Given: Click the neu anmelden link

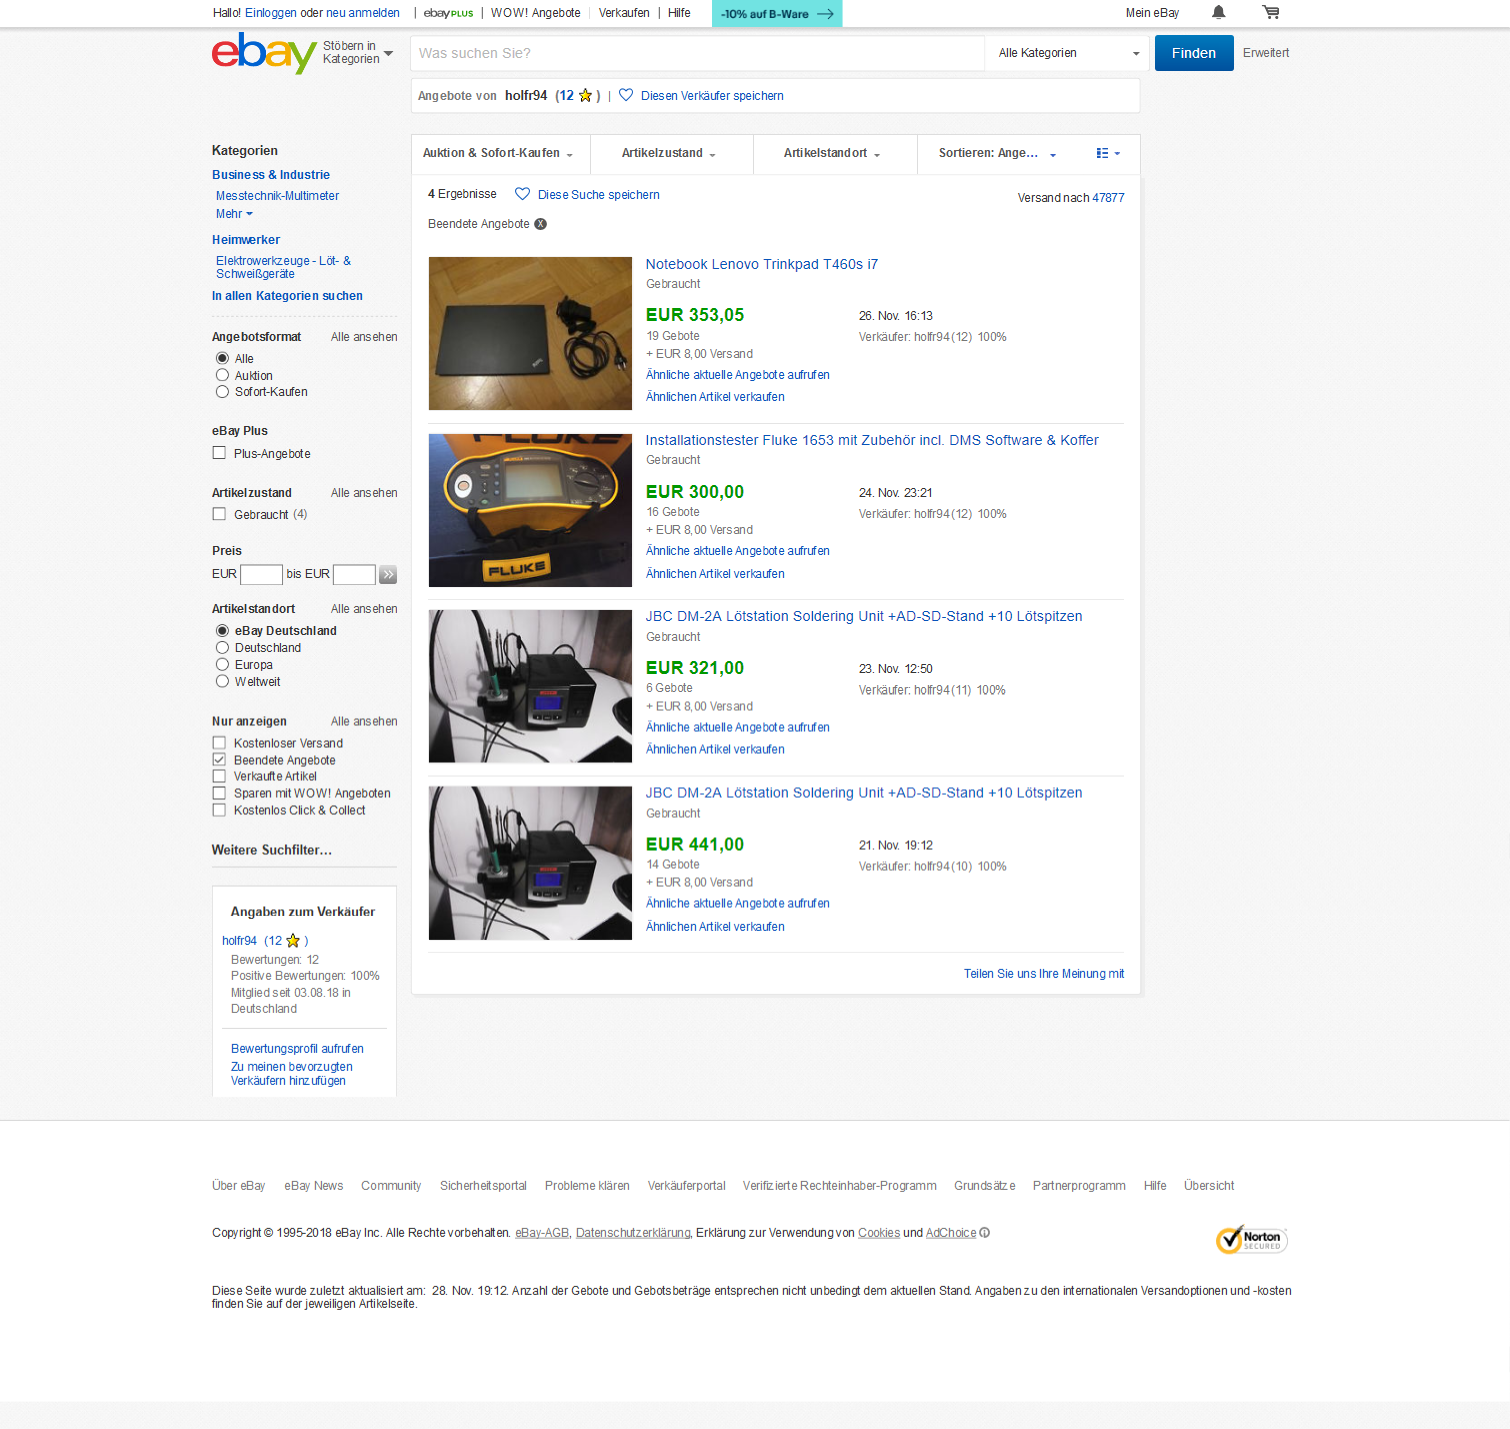Looking at the screenshot, I should 362,13.
